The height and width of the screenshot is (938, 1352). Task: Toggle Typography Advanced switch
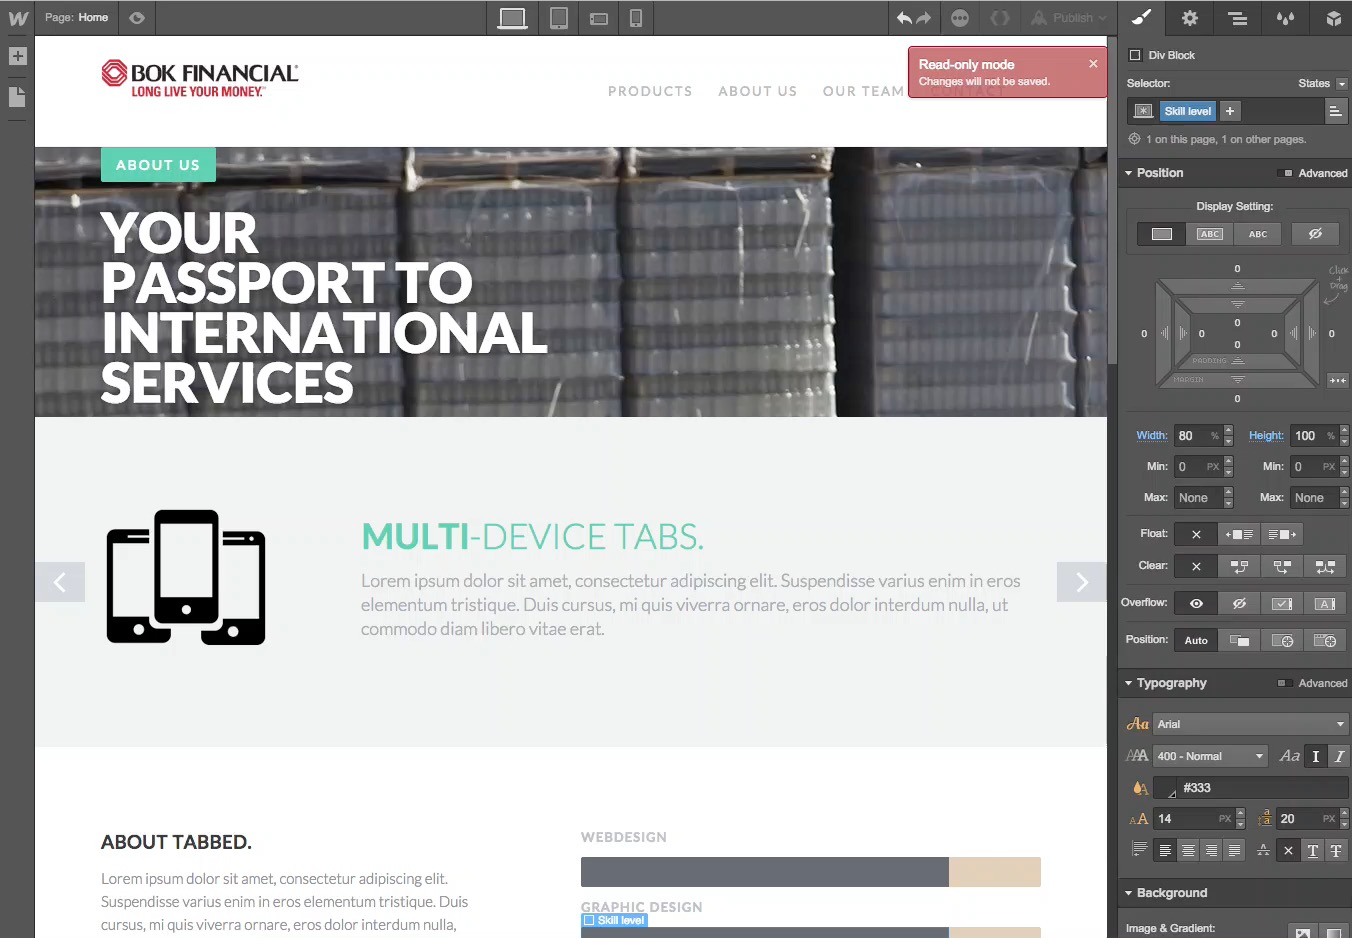coord(1285,683)
